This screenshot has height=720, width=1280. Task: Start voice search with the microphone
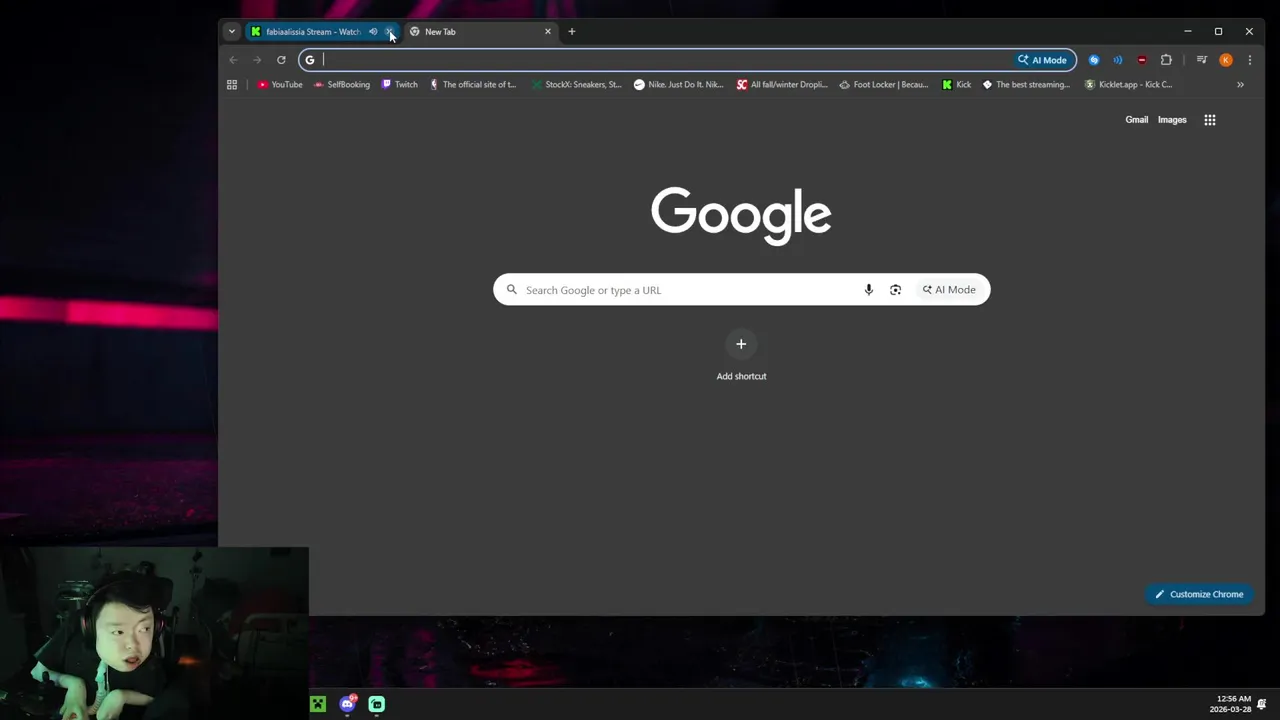[869, 290]
